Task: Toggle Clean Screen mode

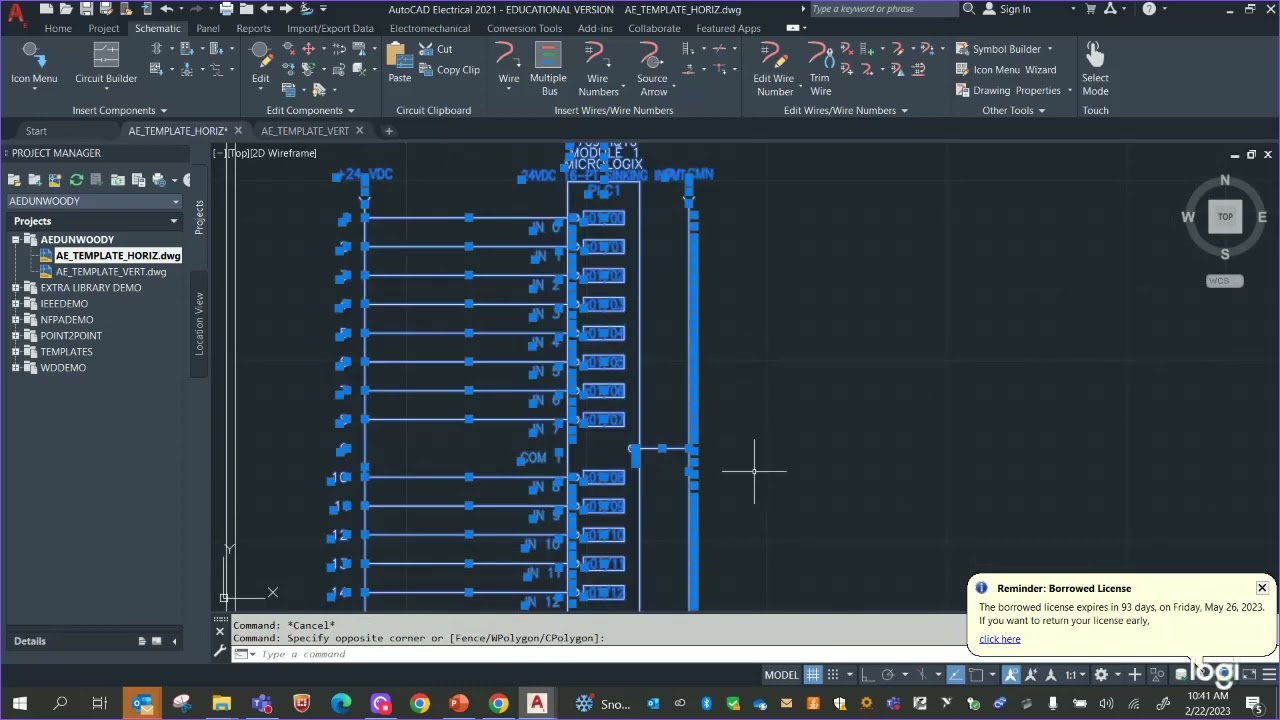Action: [1249, 674]
